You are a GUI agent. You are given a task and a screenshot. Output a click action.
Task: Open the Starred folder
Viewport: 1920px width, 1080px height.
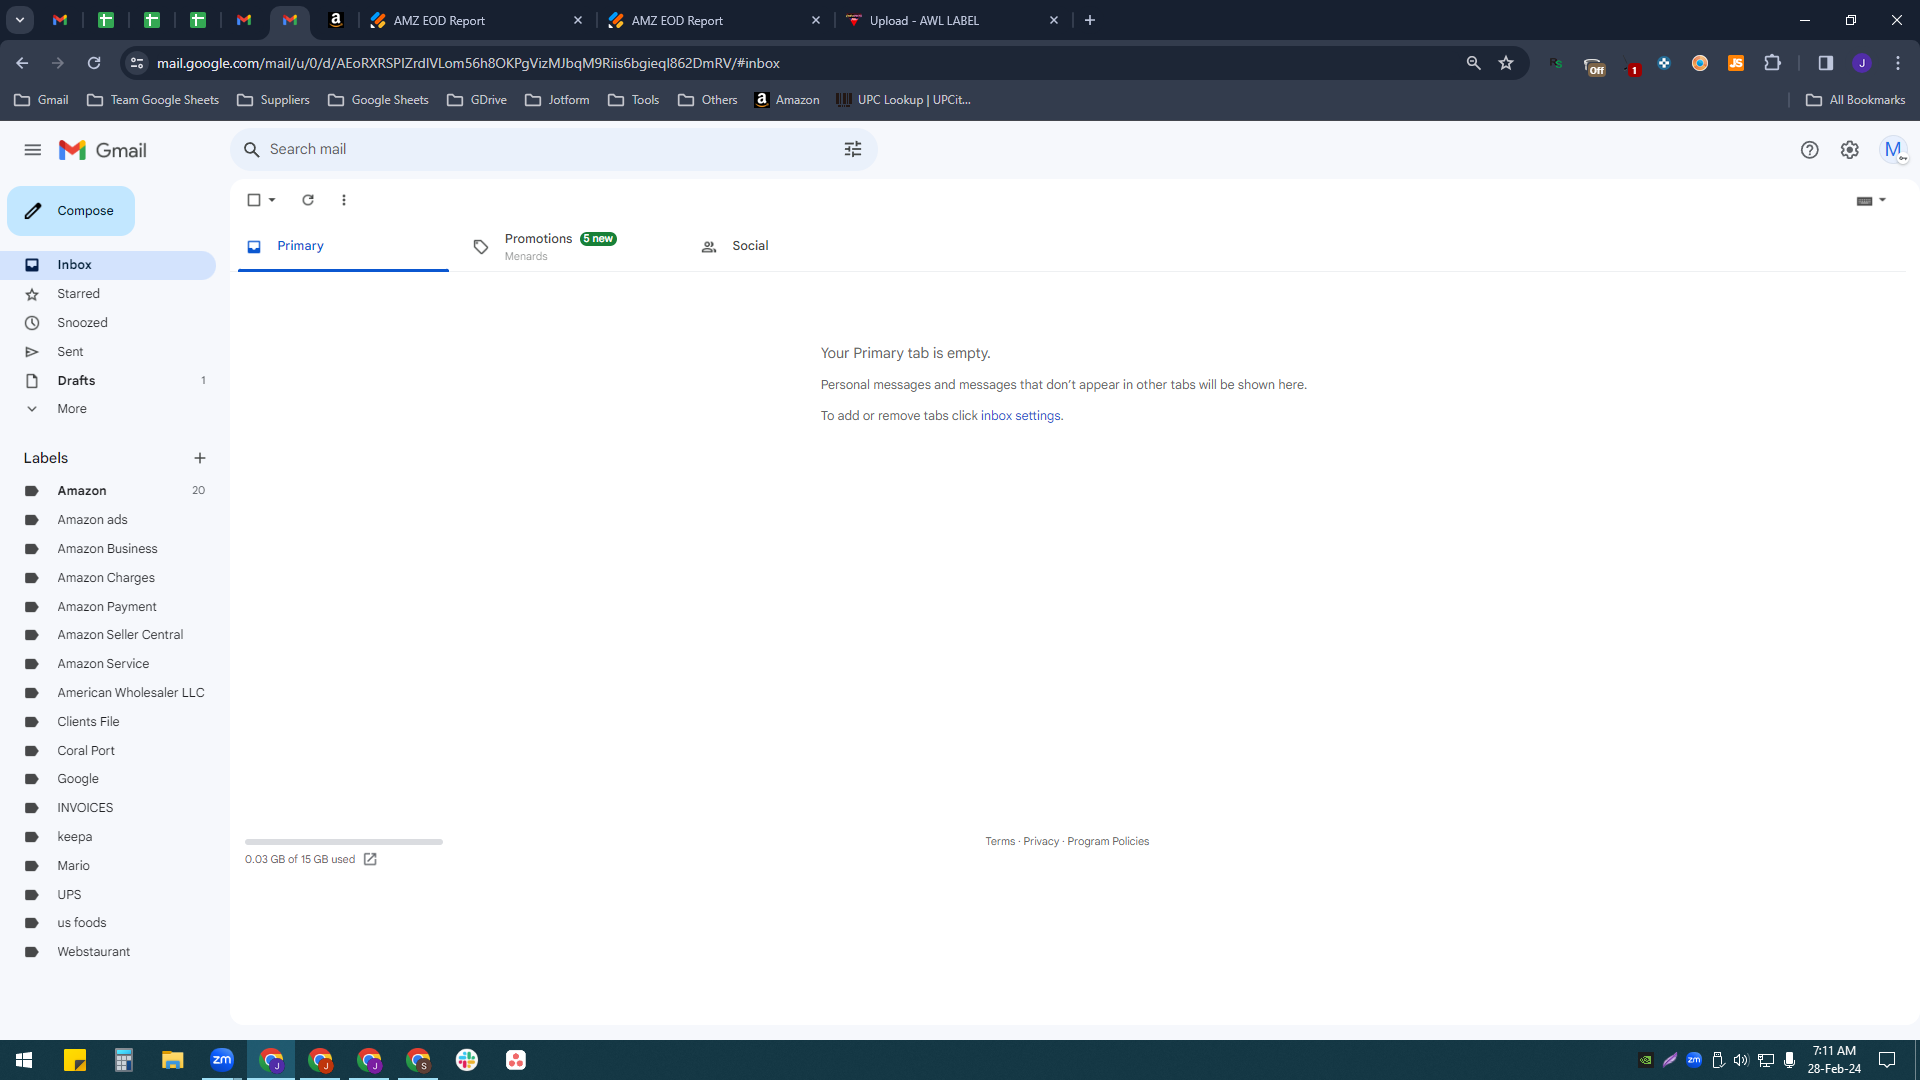[x=108, y=294]
